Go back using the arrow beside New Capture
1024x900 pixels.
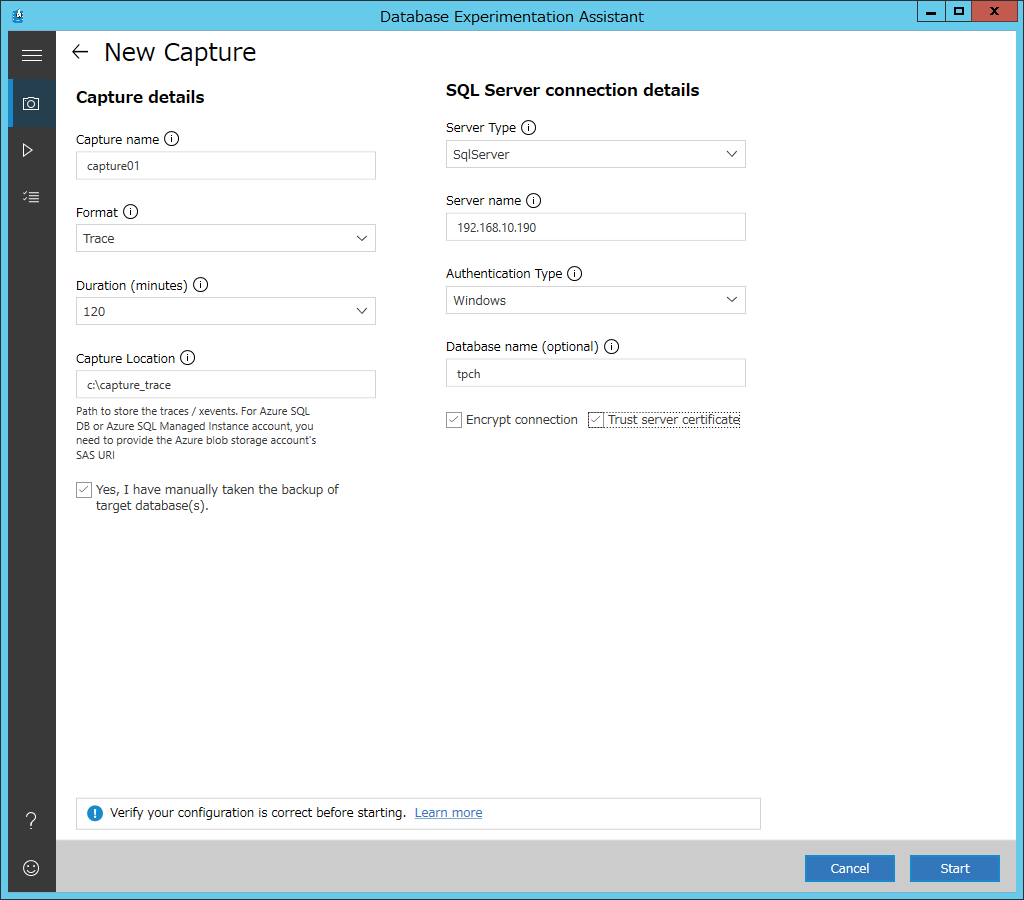[x=80, y=52]
